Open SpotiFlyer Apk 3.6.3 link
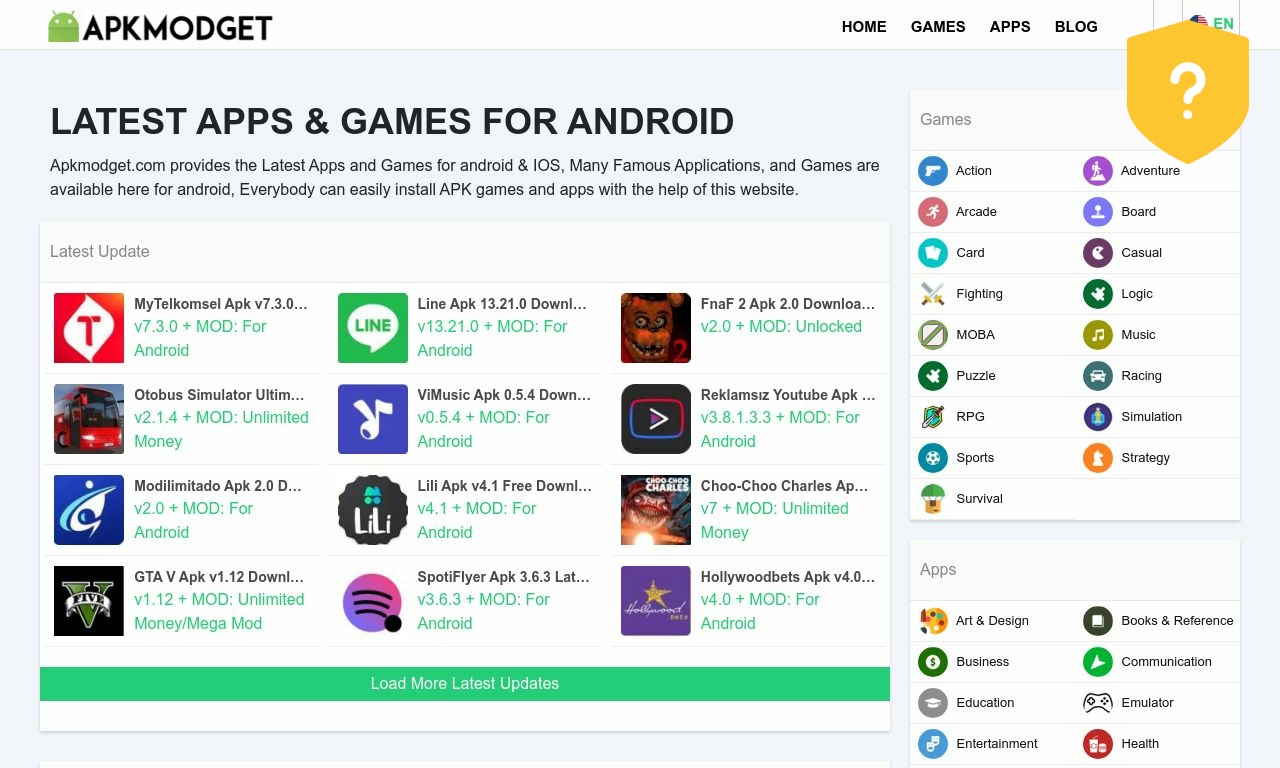 coord(504,577)
